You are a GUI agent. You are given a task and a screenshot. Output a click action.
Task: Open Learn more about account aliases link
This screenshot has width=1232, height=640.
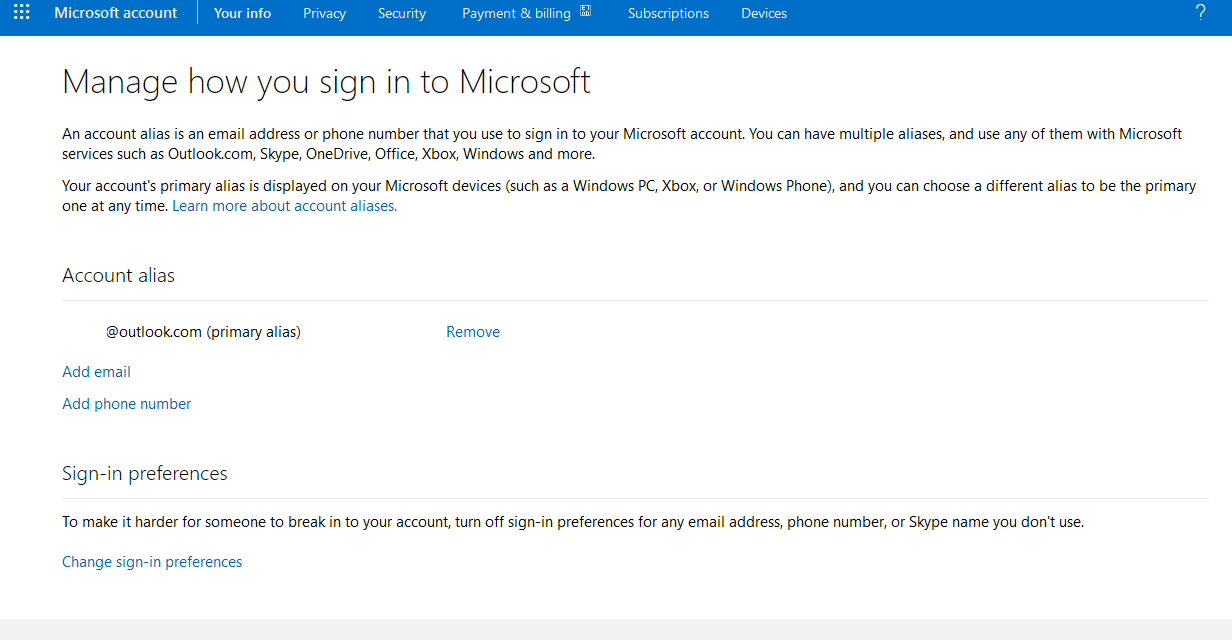click(284, 206)
